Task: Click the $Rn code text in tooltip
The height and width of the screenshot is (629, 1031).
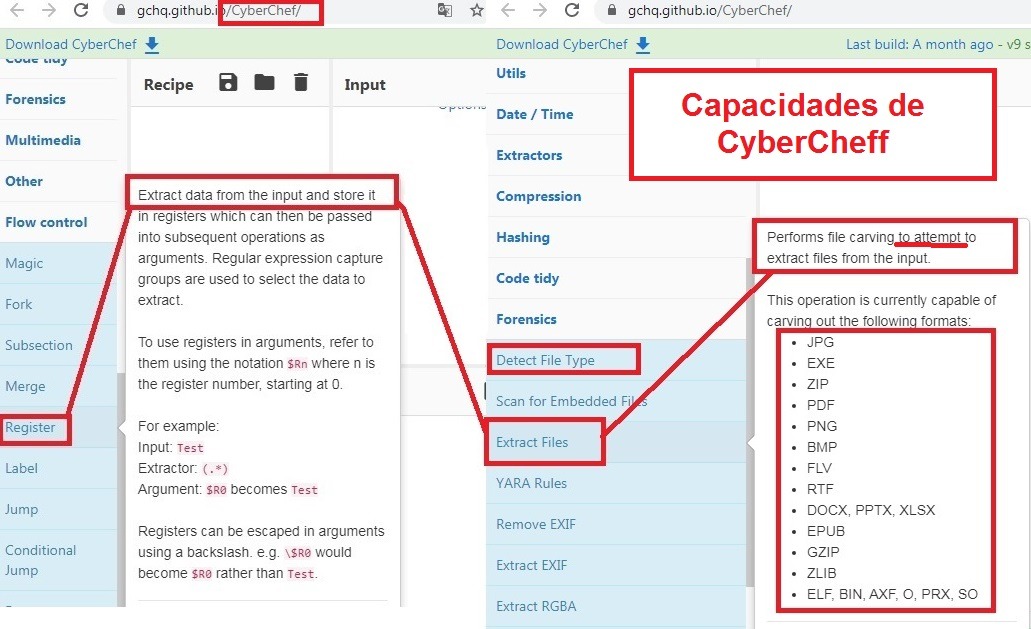Action: tap(297, 363)
